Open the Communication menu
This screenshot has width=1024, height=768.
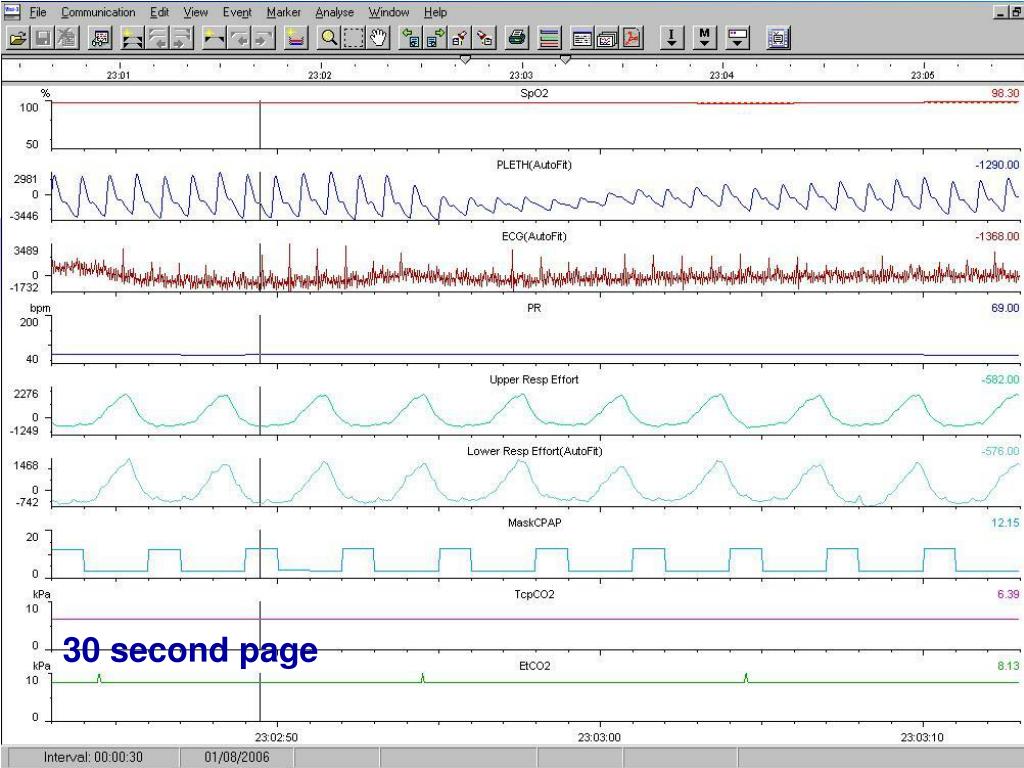(x=98, y=12)
